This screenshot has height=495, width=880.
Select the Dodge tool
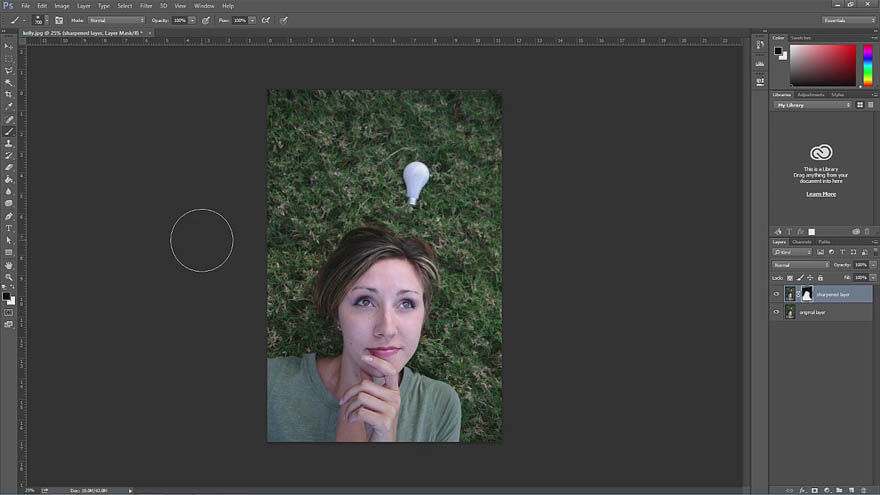pos(8,204)
